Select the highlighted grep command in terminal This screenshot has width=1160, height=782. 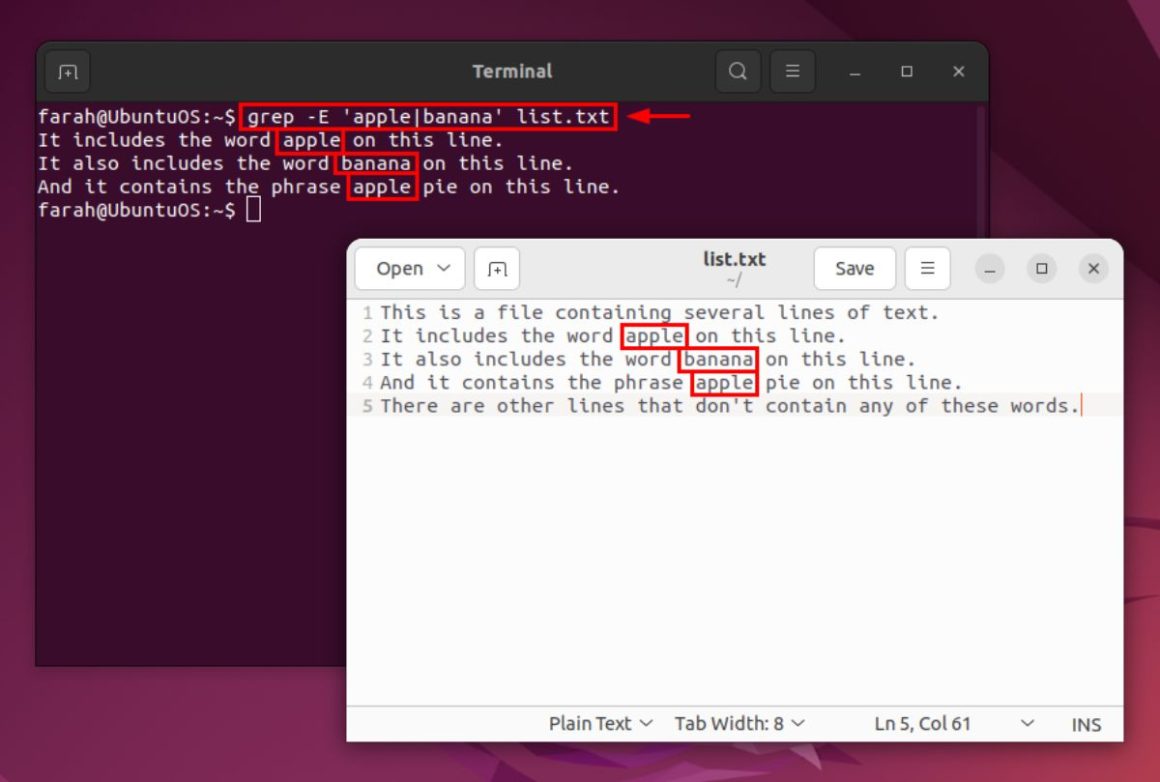pos(430,116)
